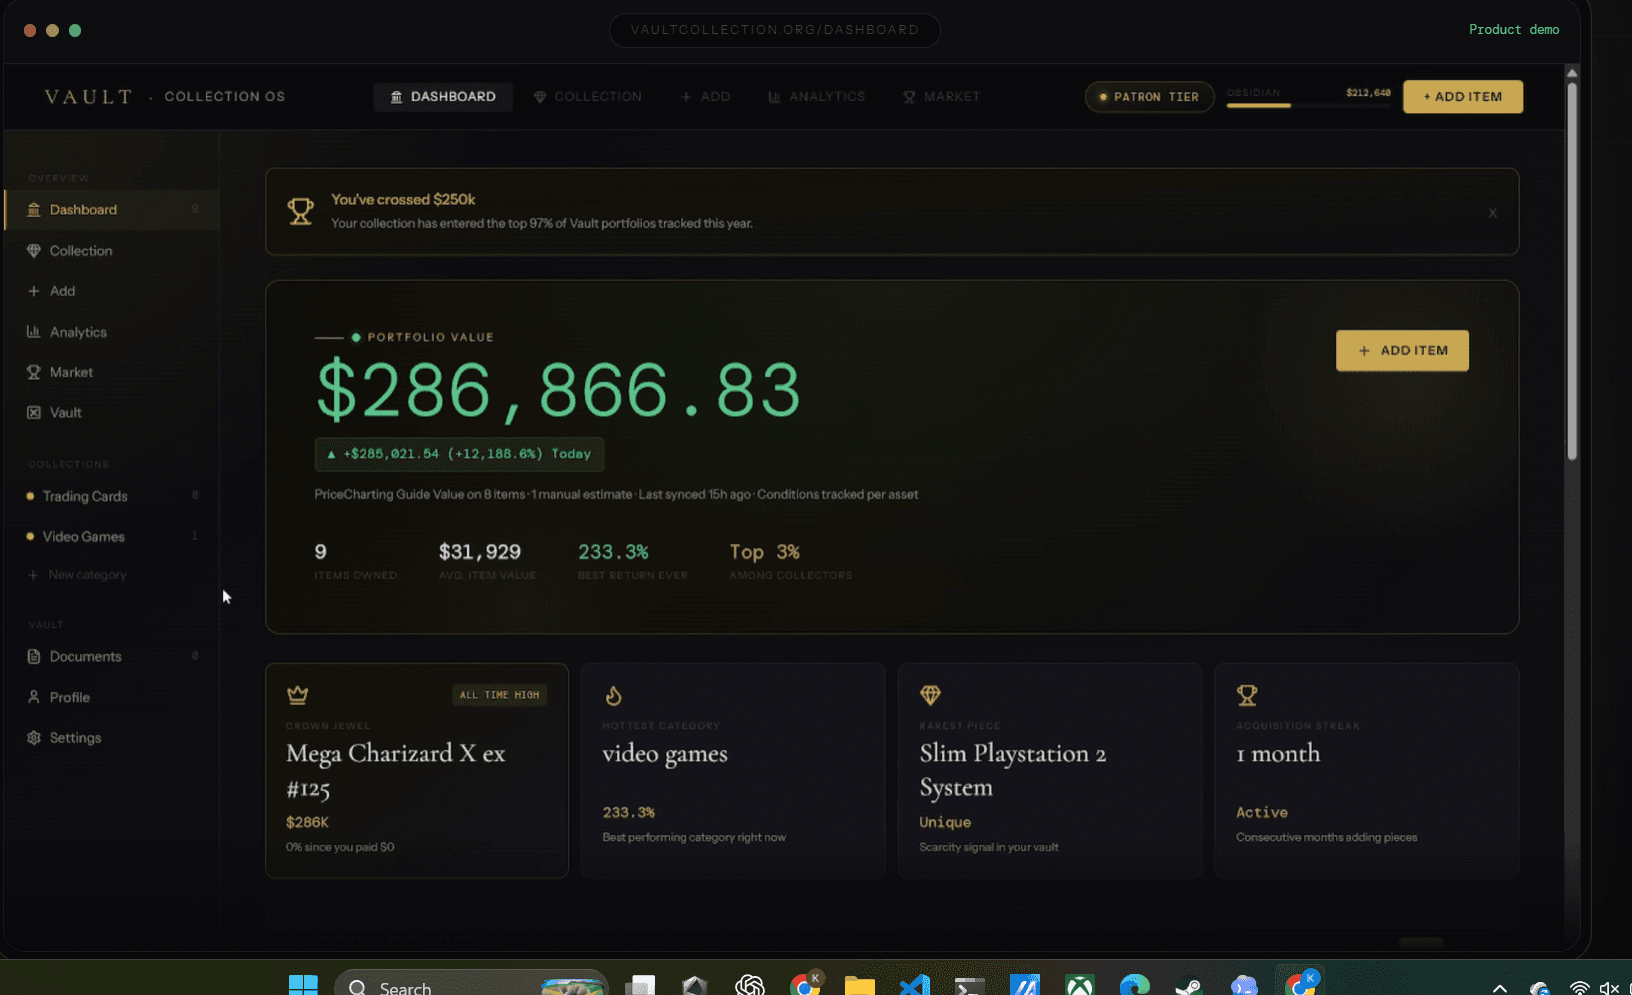The width and height of the screenshot is (1632, 995).
Task: Open the Market tab in top navigation
Action: tap(942, 97)
